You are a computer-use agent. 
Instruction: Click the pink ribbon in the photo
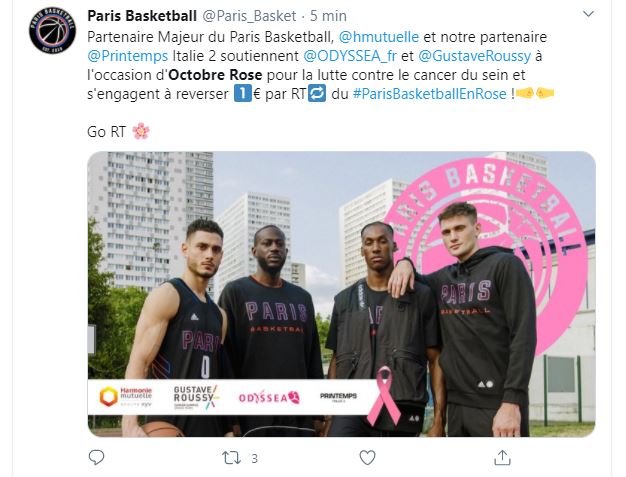383,395
